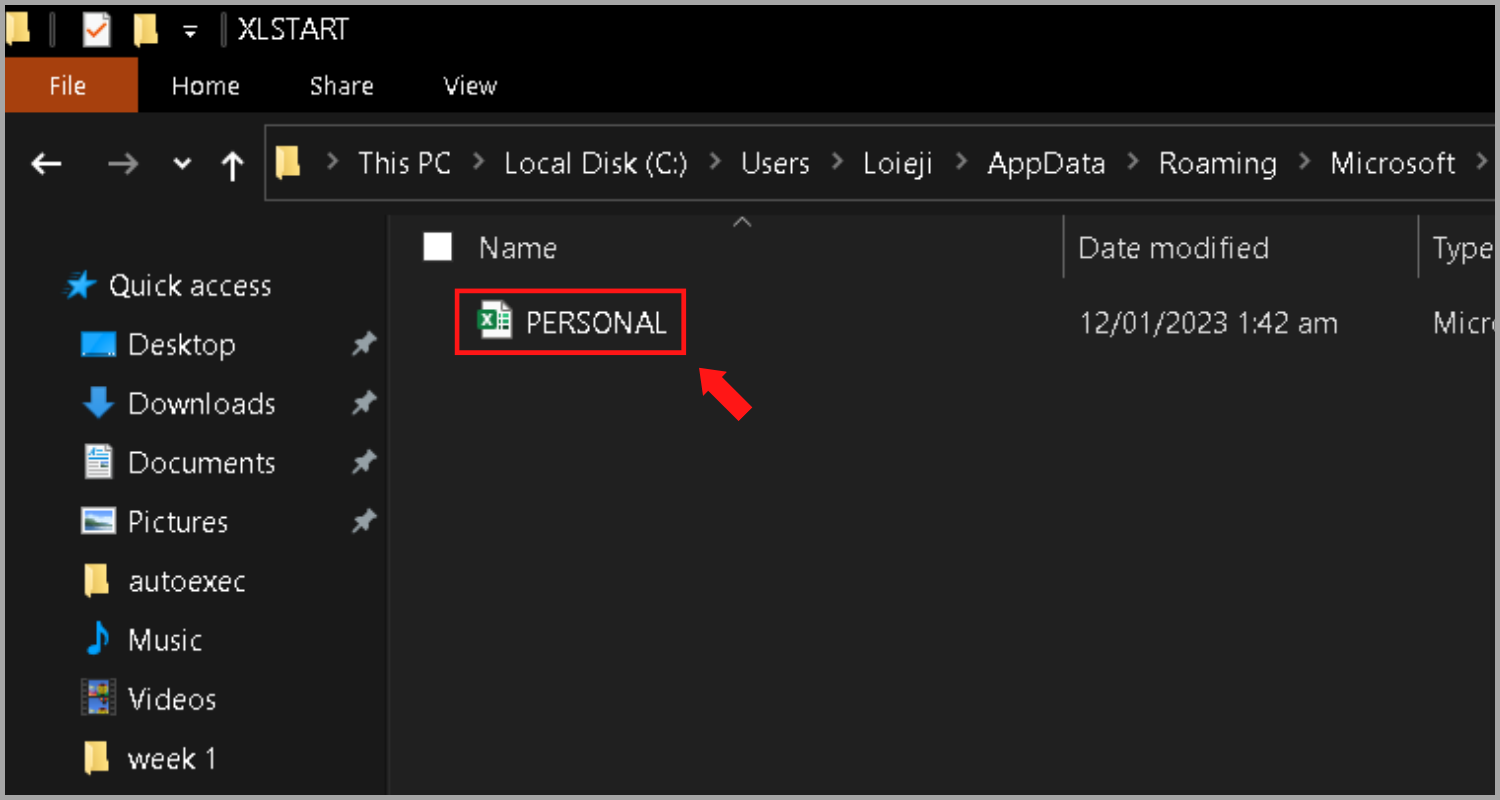Click the sort direction arrow above Name

742,222
